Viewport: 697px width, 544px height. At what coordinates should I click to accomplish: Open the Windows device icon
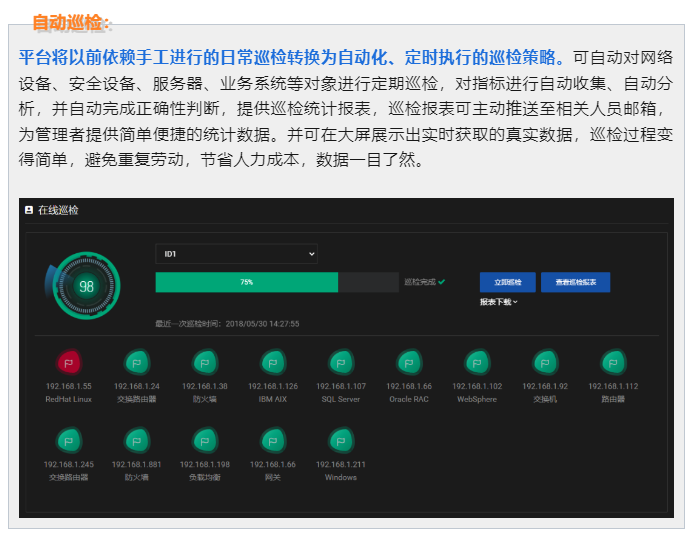[x=341, y=440]
